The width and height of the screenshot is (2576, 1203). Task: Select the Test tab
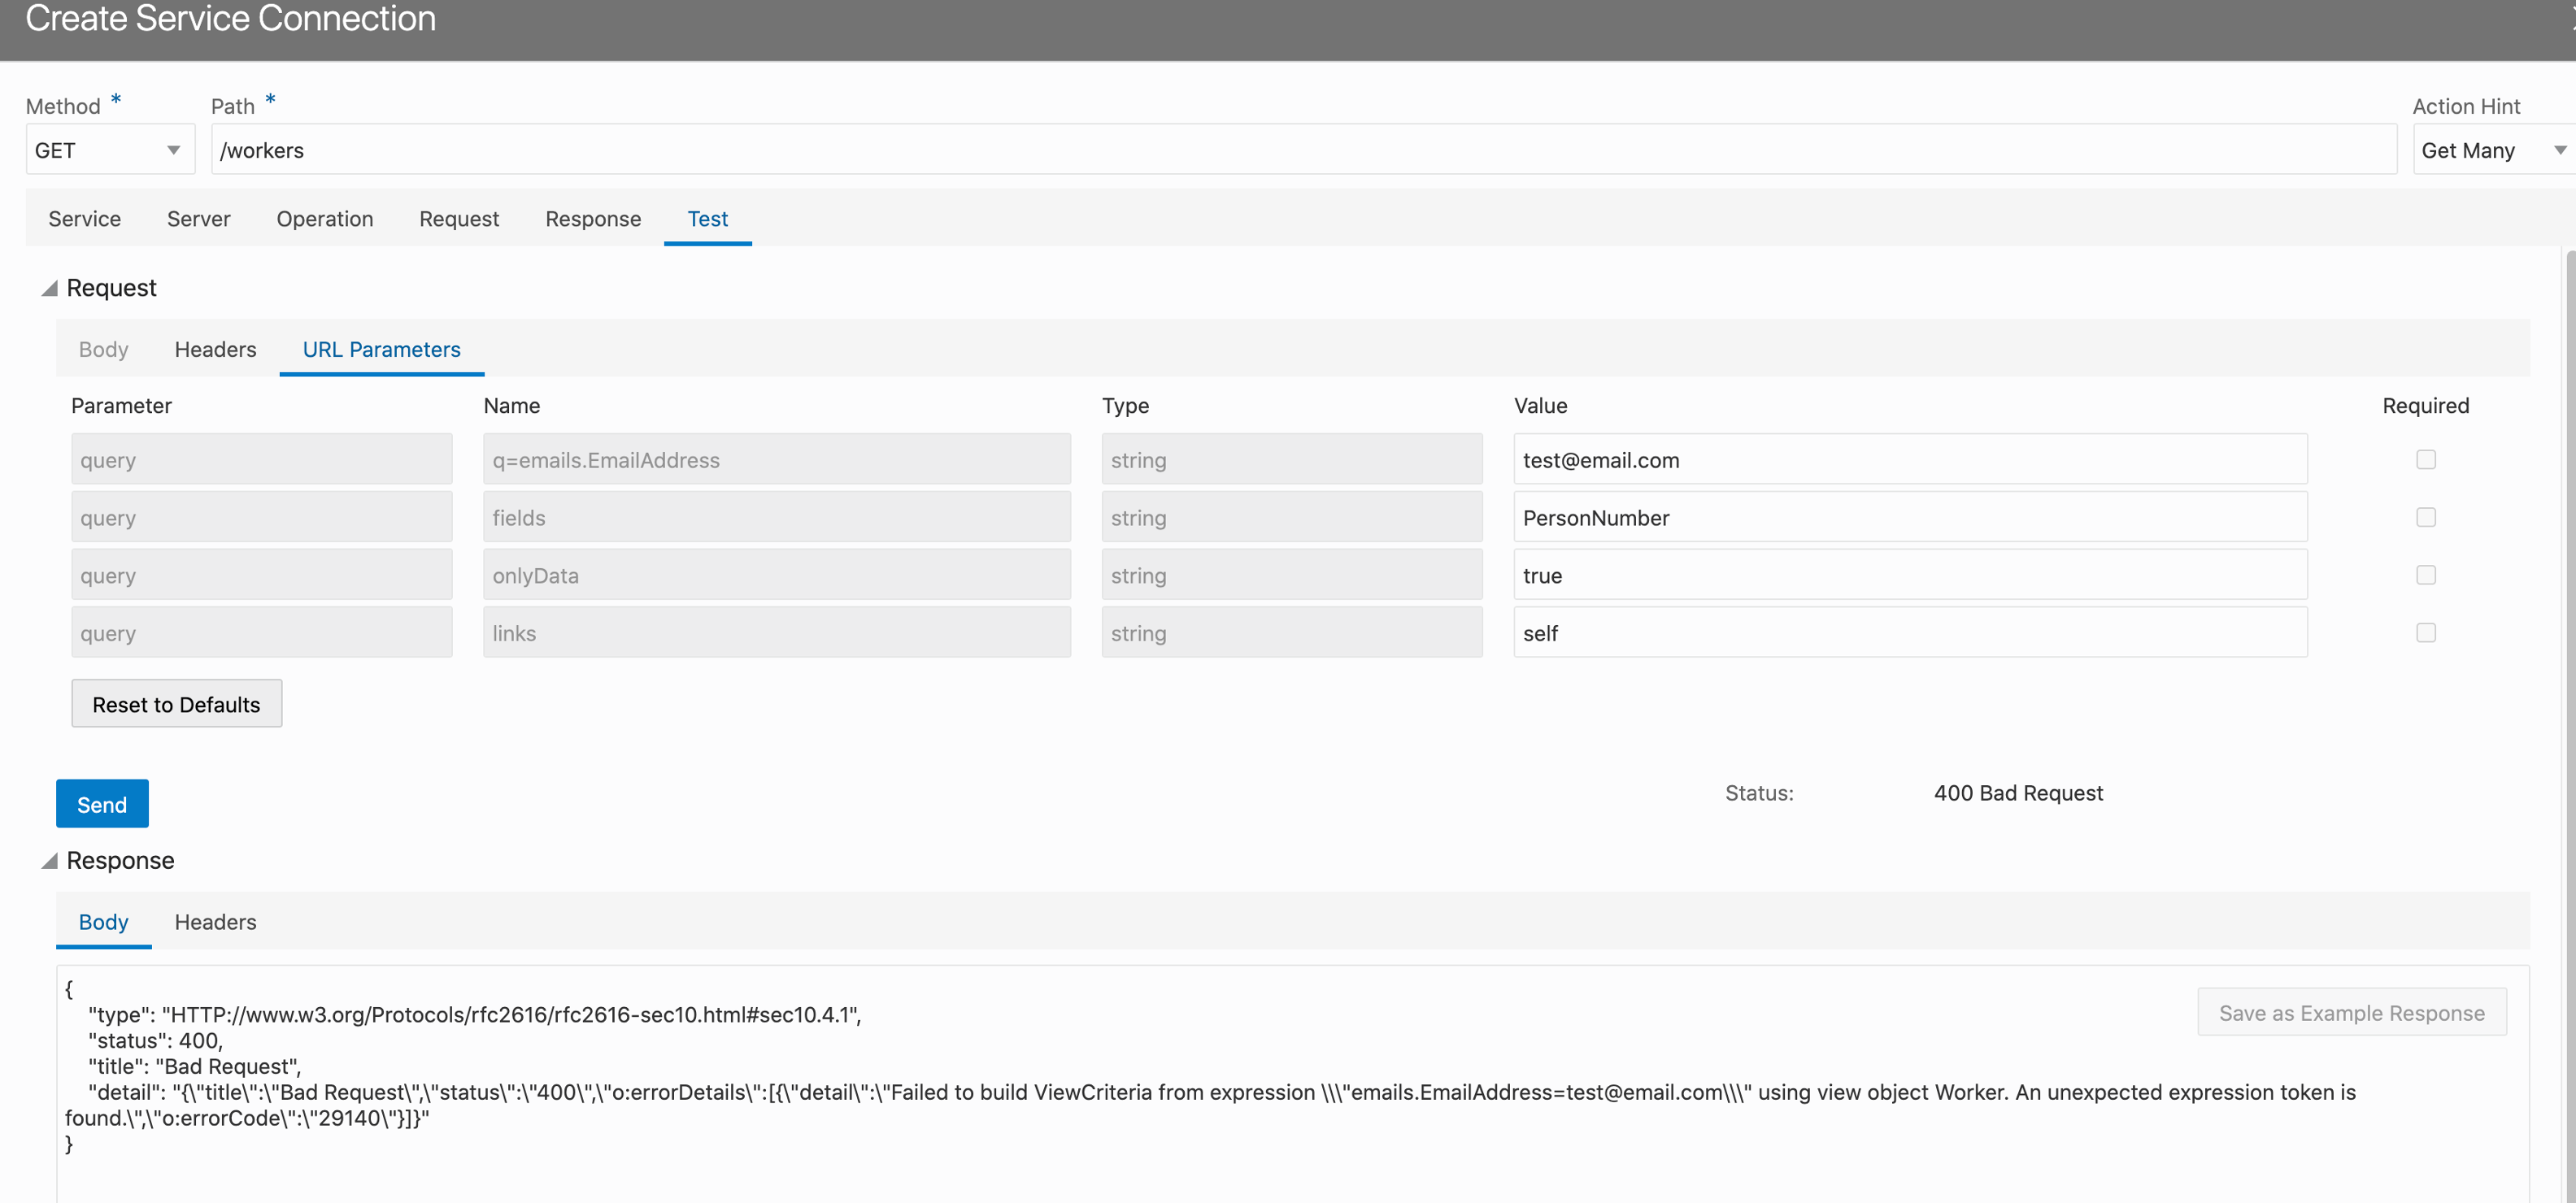(708, 219)
